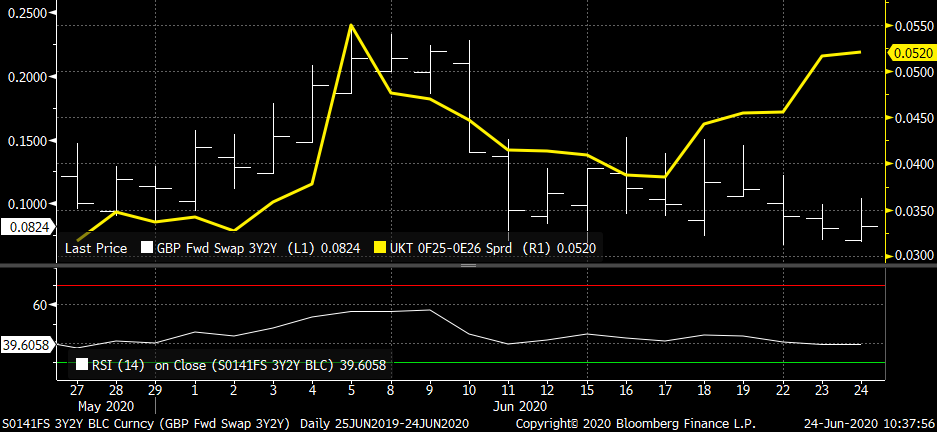
Task: Click the yellow 0.0520 value flag on right axis
Action: pos(912,53)
